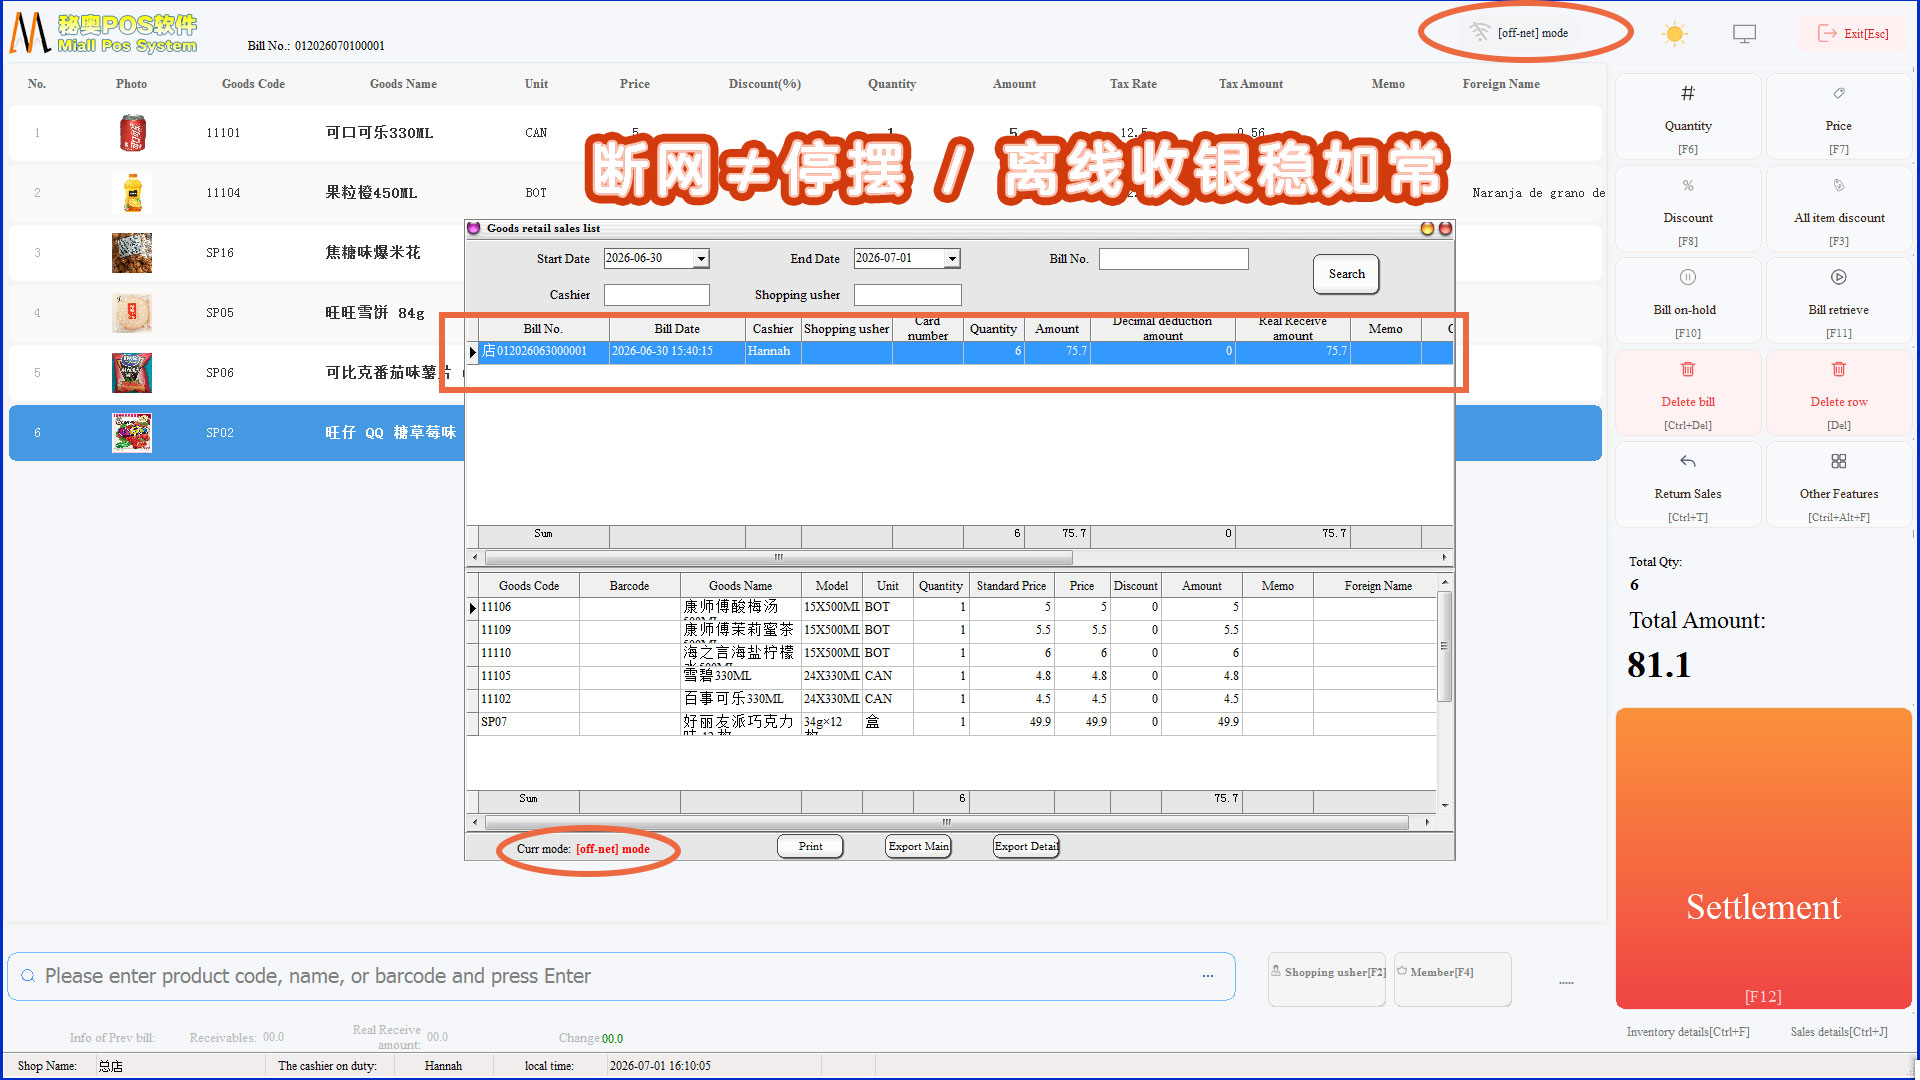The image size is (1920, 1080).
Task: Click the product code search input
Action: (621, 976)
